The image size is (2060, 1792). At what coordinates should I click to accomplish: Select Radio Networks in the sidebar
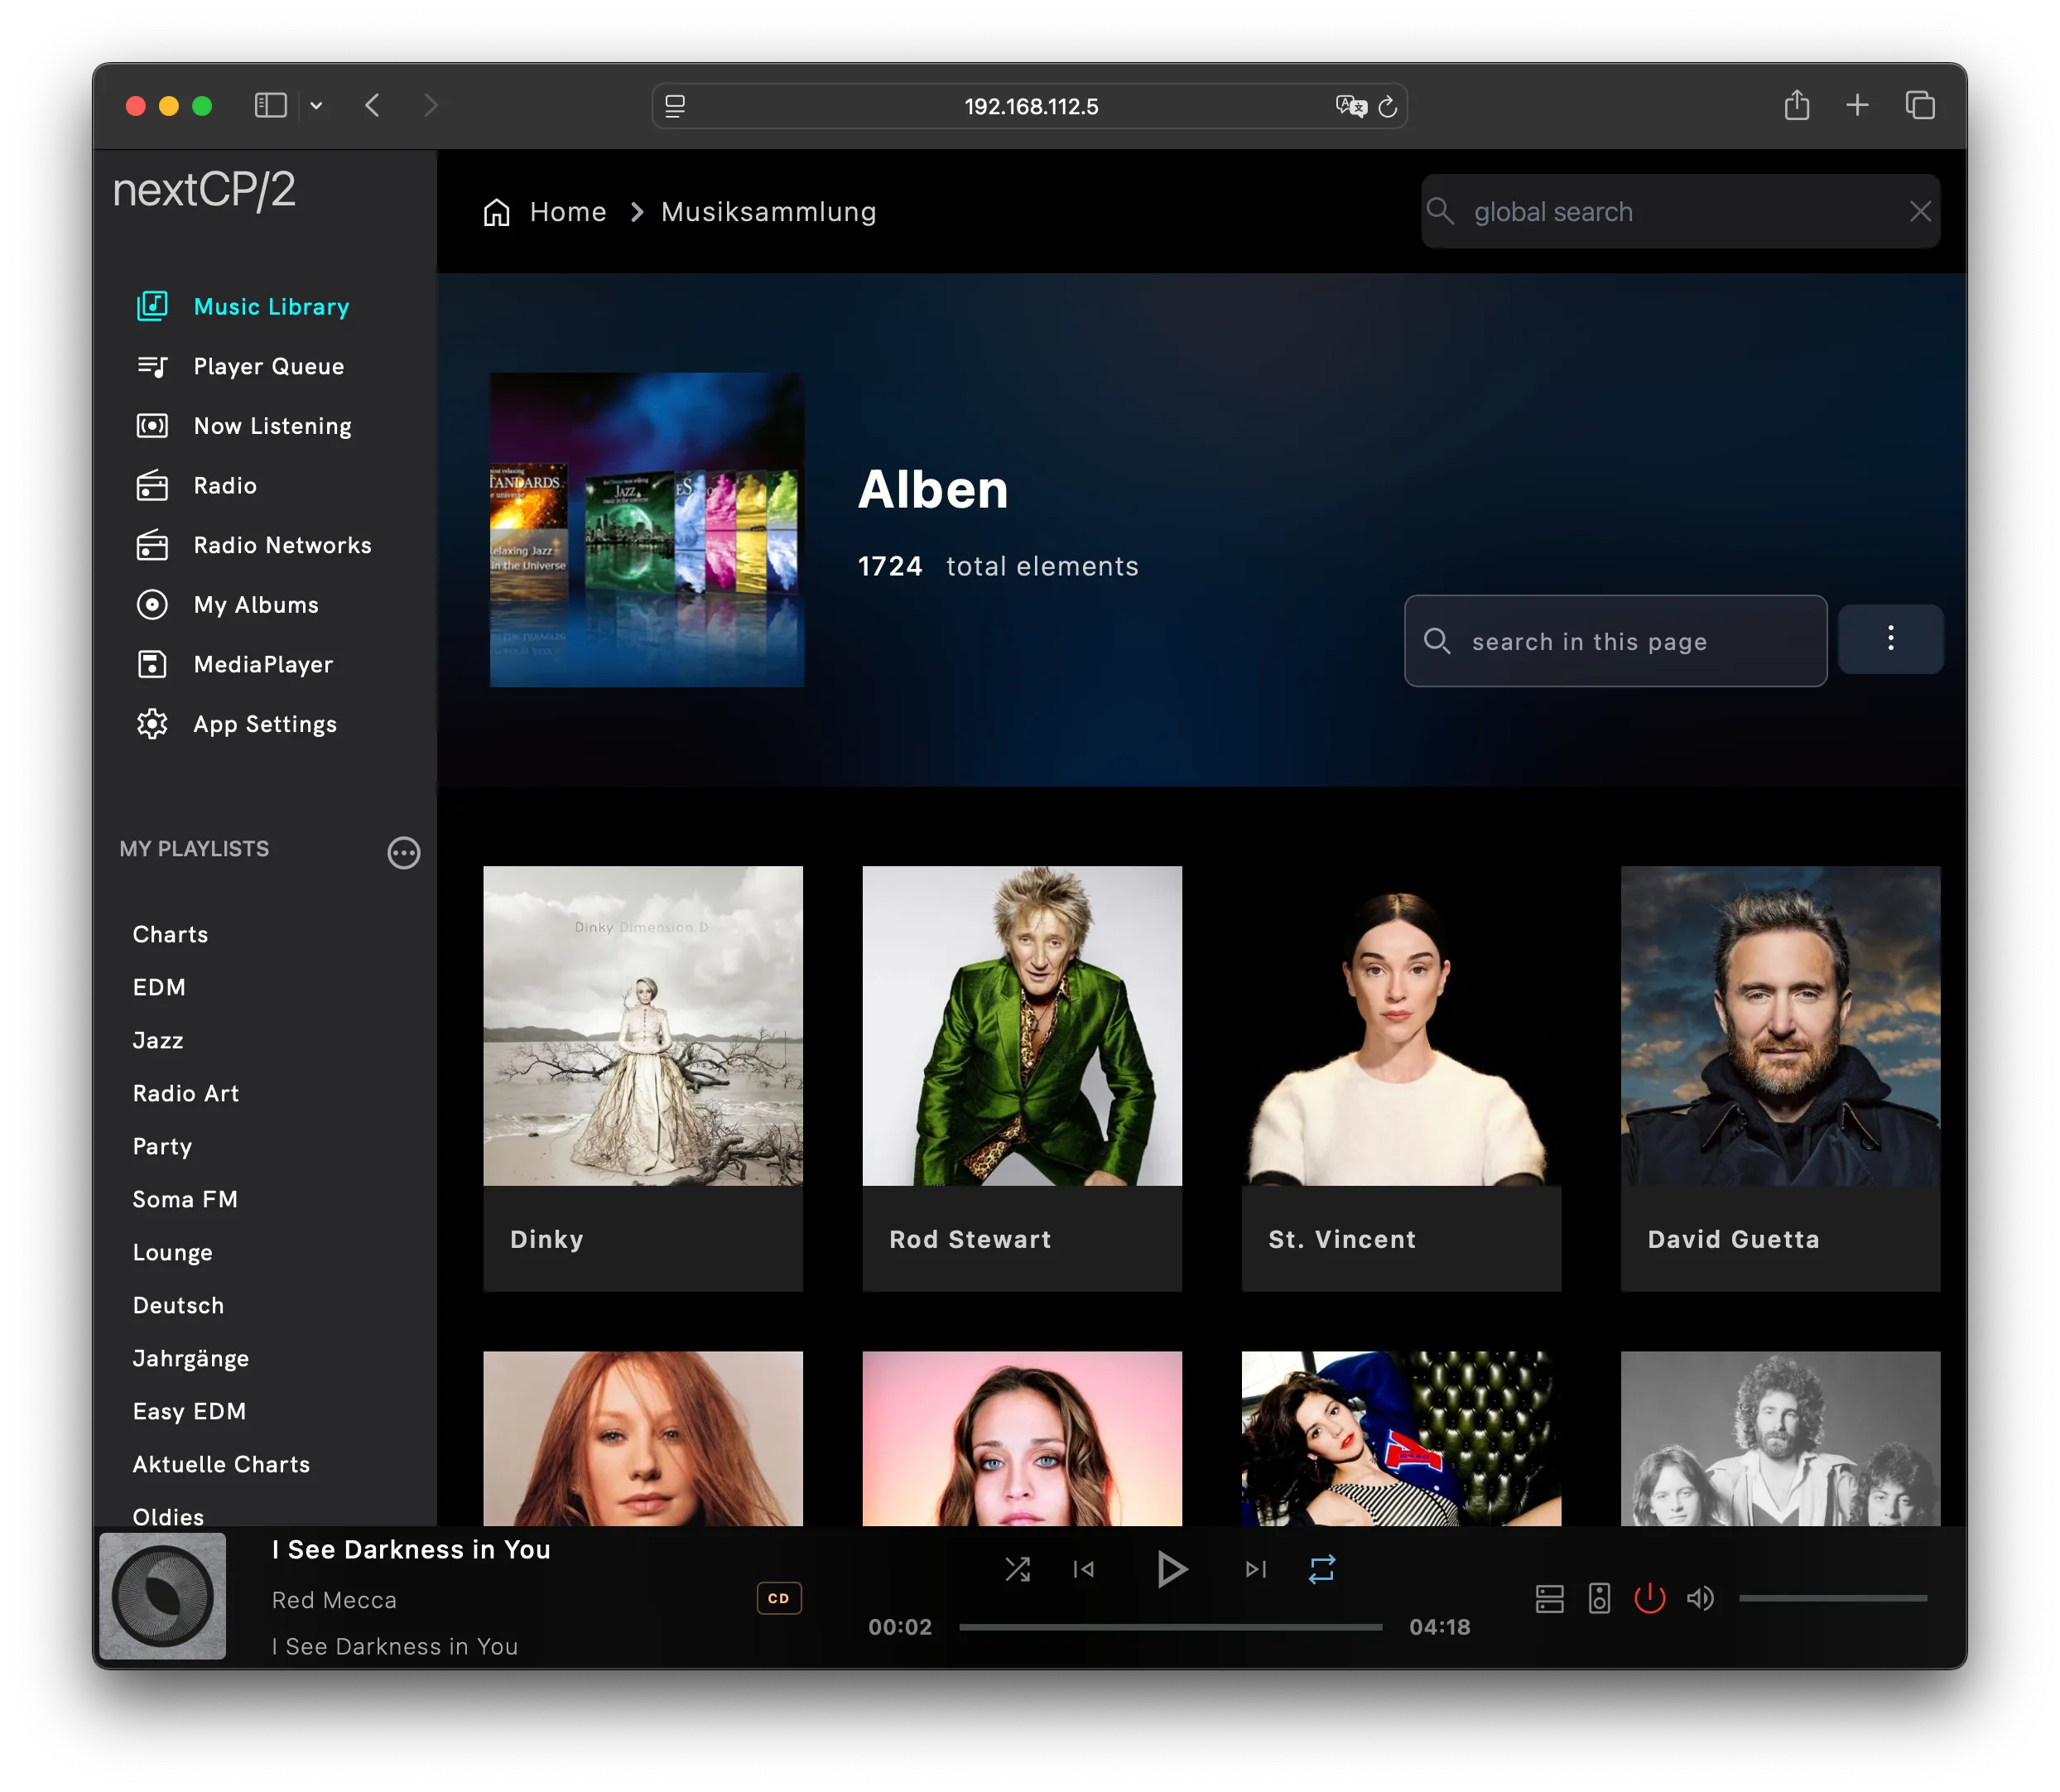point(282,545)
